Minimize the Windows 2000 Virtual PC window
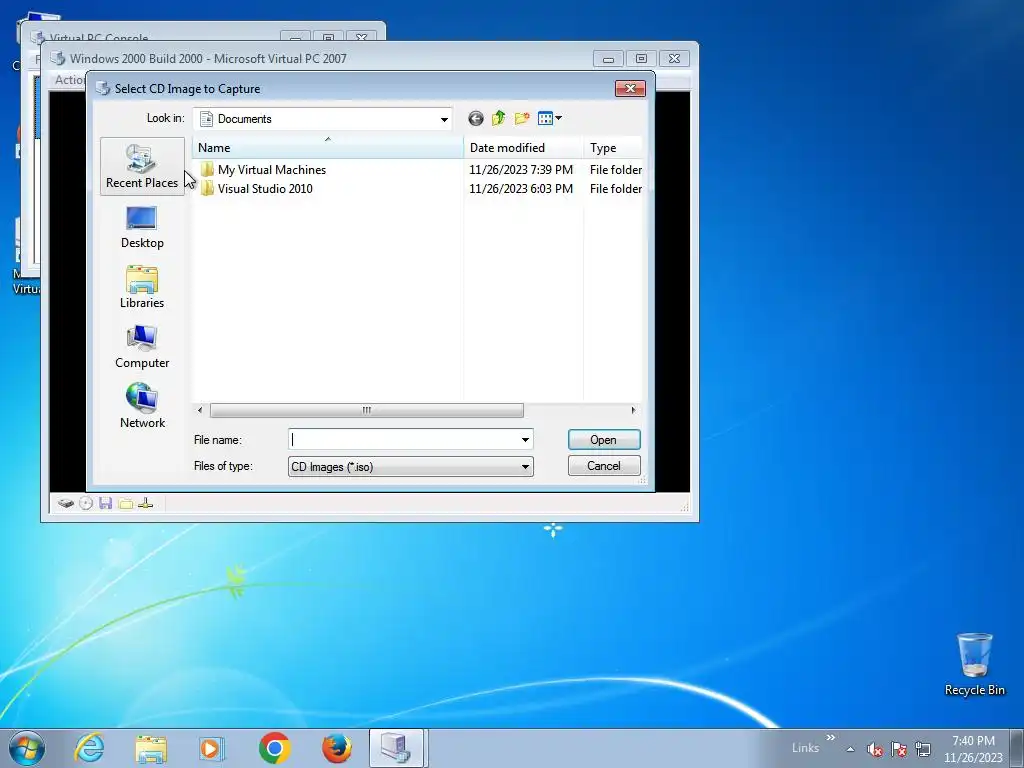Screen dimensions: 1024x768 pos(608,59)
